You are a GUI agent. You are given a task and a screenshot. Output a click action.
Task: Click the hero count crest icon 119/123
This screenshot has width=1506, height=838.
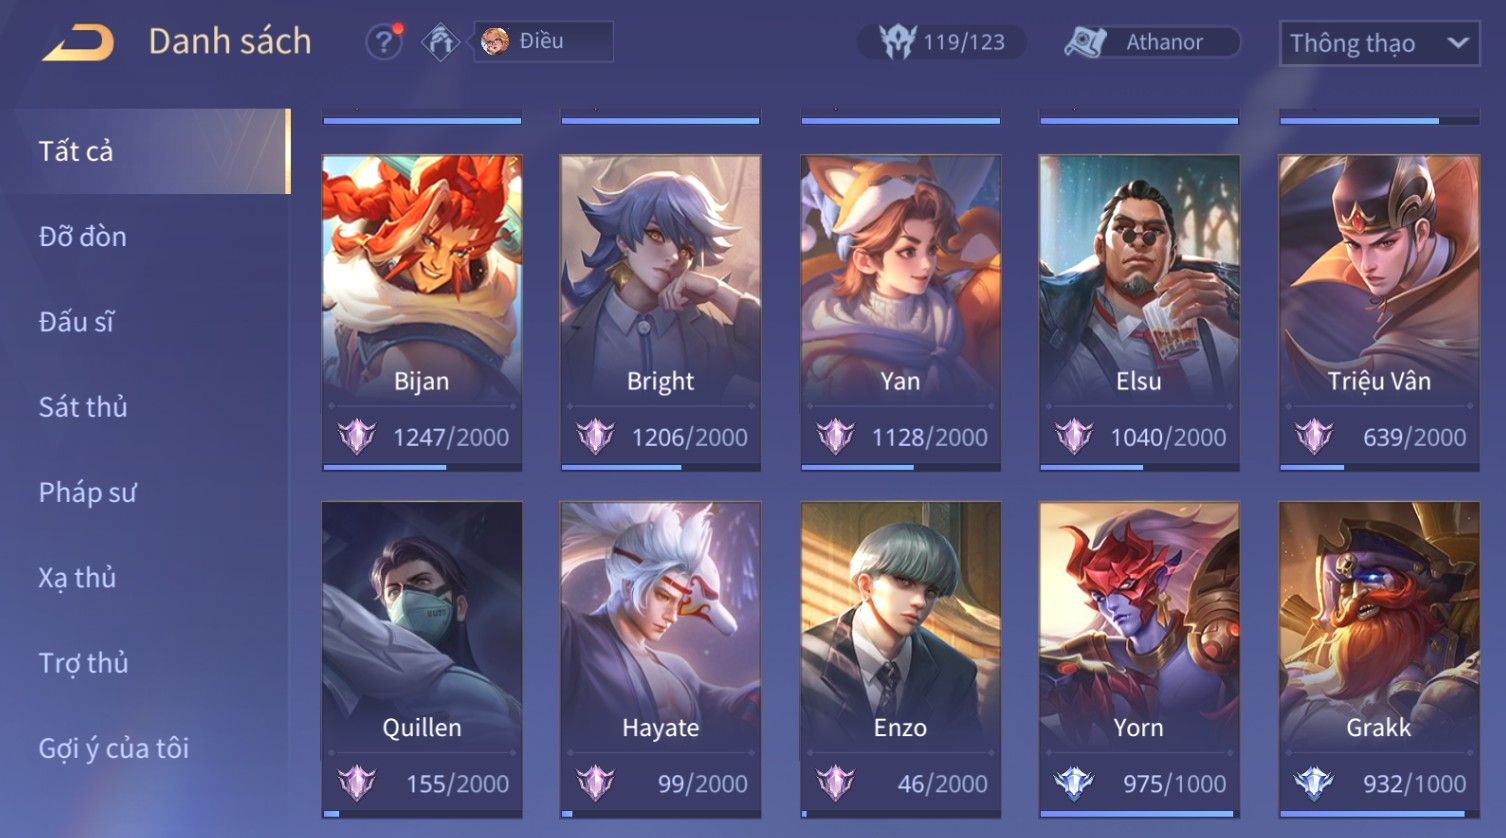[x=897, y=42]
